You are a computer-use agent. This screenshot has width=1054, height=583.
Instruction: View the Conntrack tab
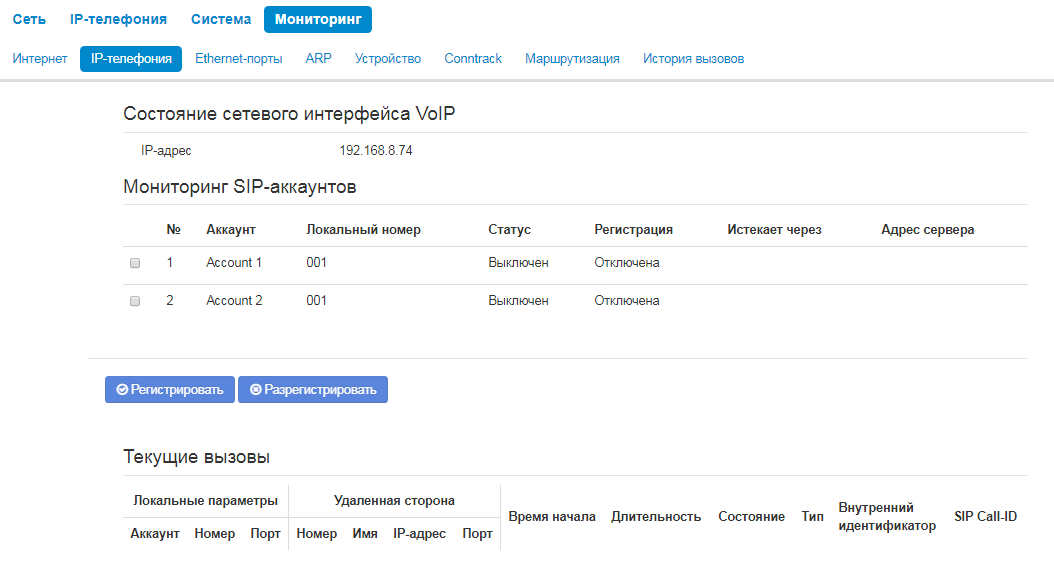473,59
